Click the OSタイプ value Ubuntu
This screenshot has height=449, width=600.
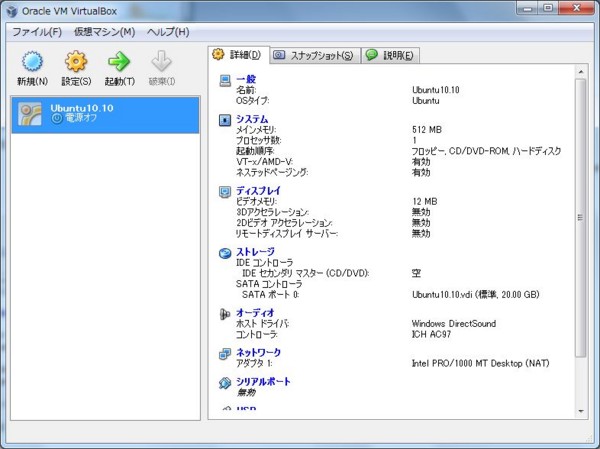pyautogui.click(x=426, y=101)
